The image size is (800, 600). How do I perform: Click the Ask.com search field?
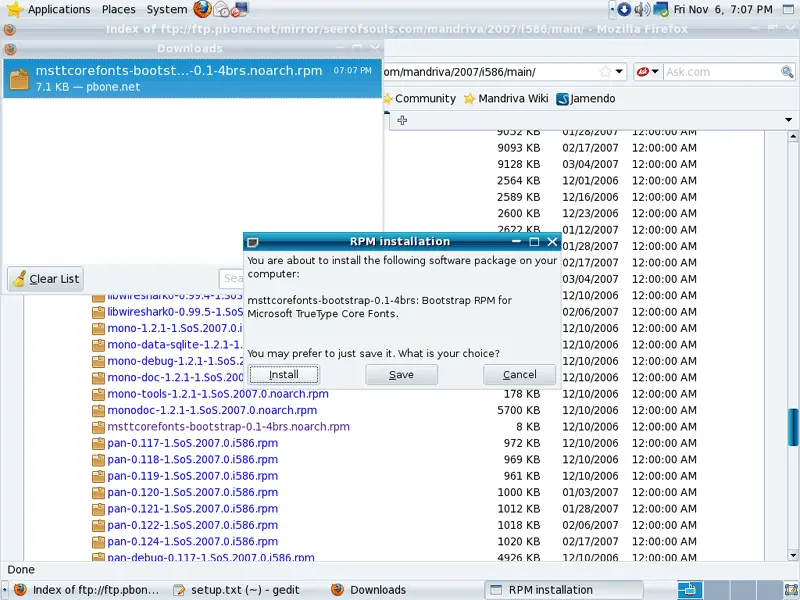pos(721,72)
